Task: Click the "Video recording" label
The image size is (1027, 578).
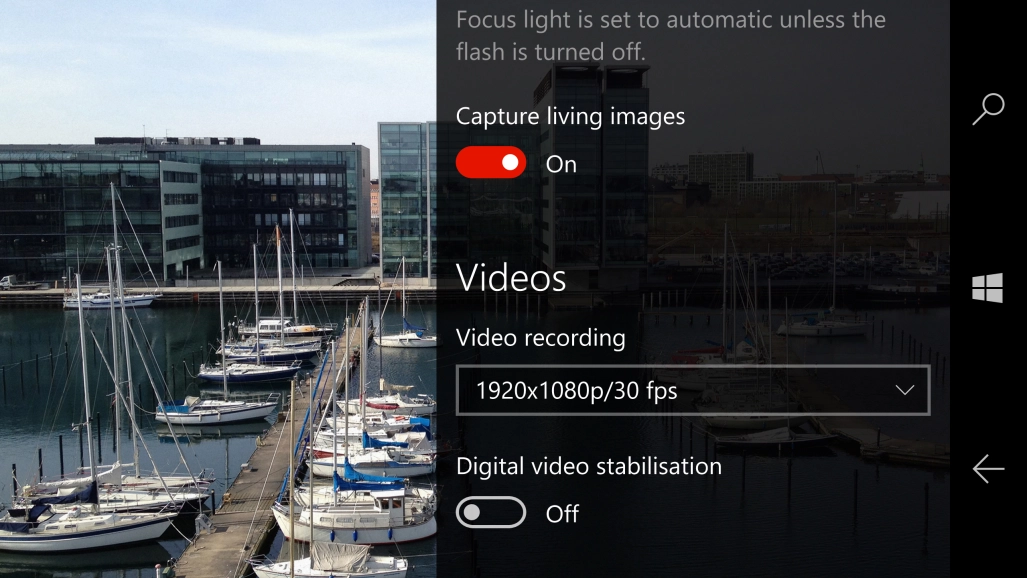Action: (x=540, y=338)
